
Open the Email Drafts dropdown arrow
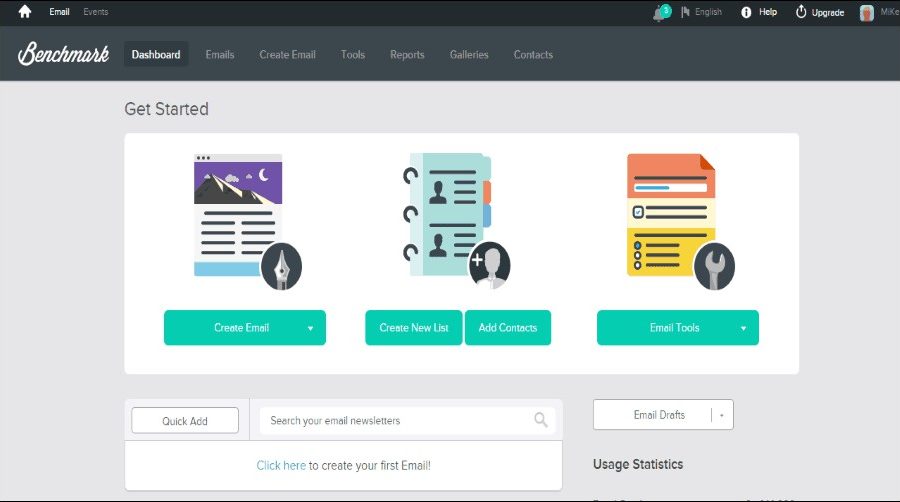click(x=722, y=415)
